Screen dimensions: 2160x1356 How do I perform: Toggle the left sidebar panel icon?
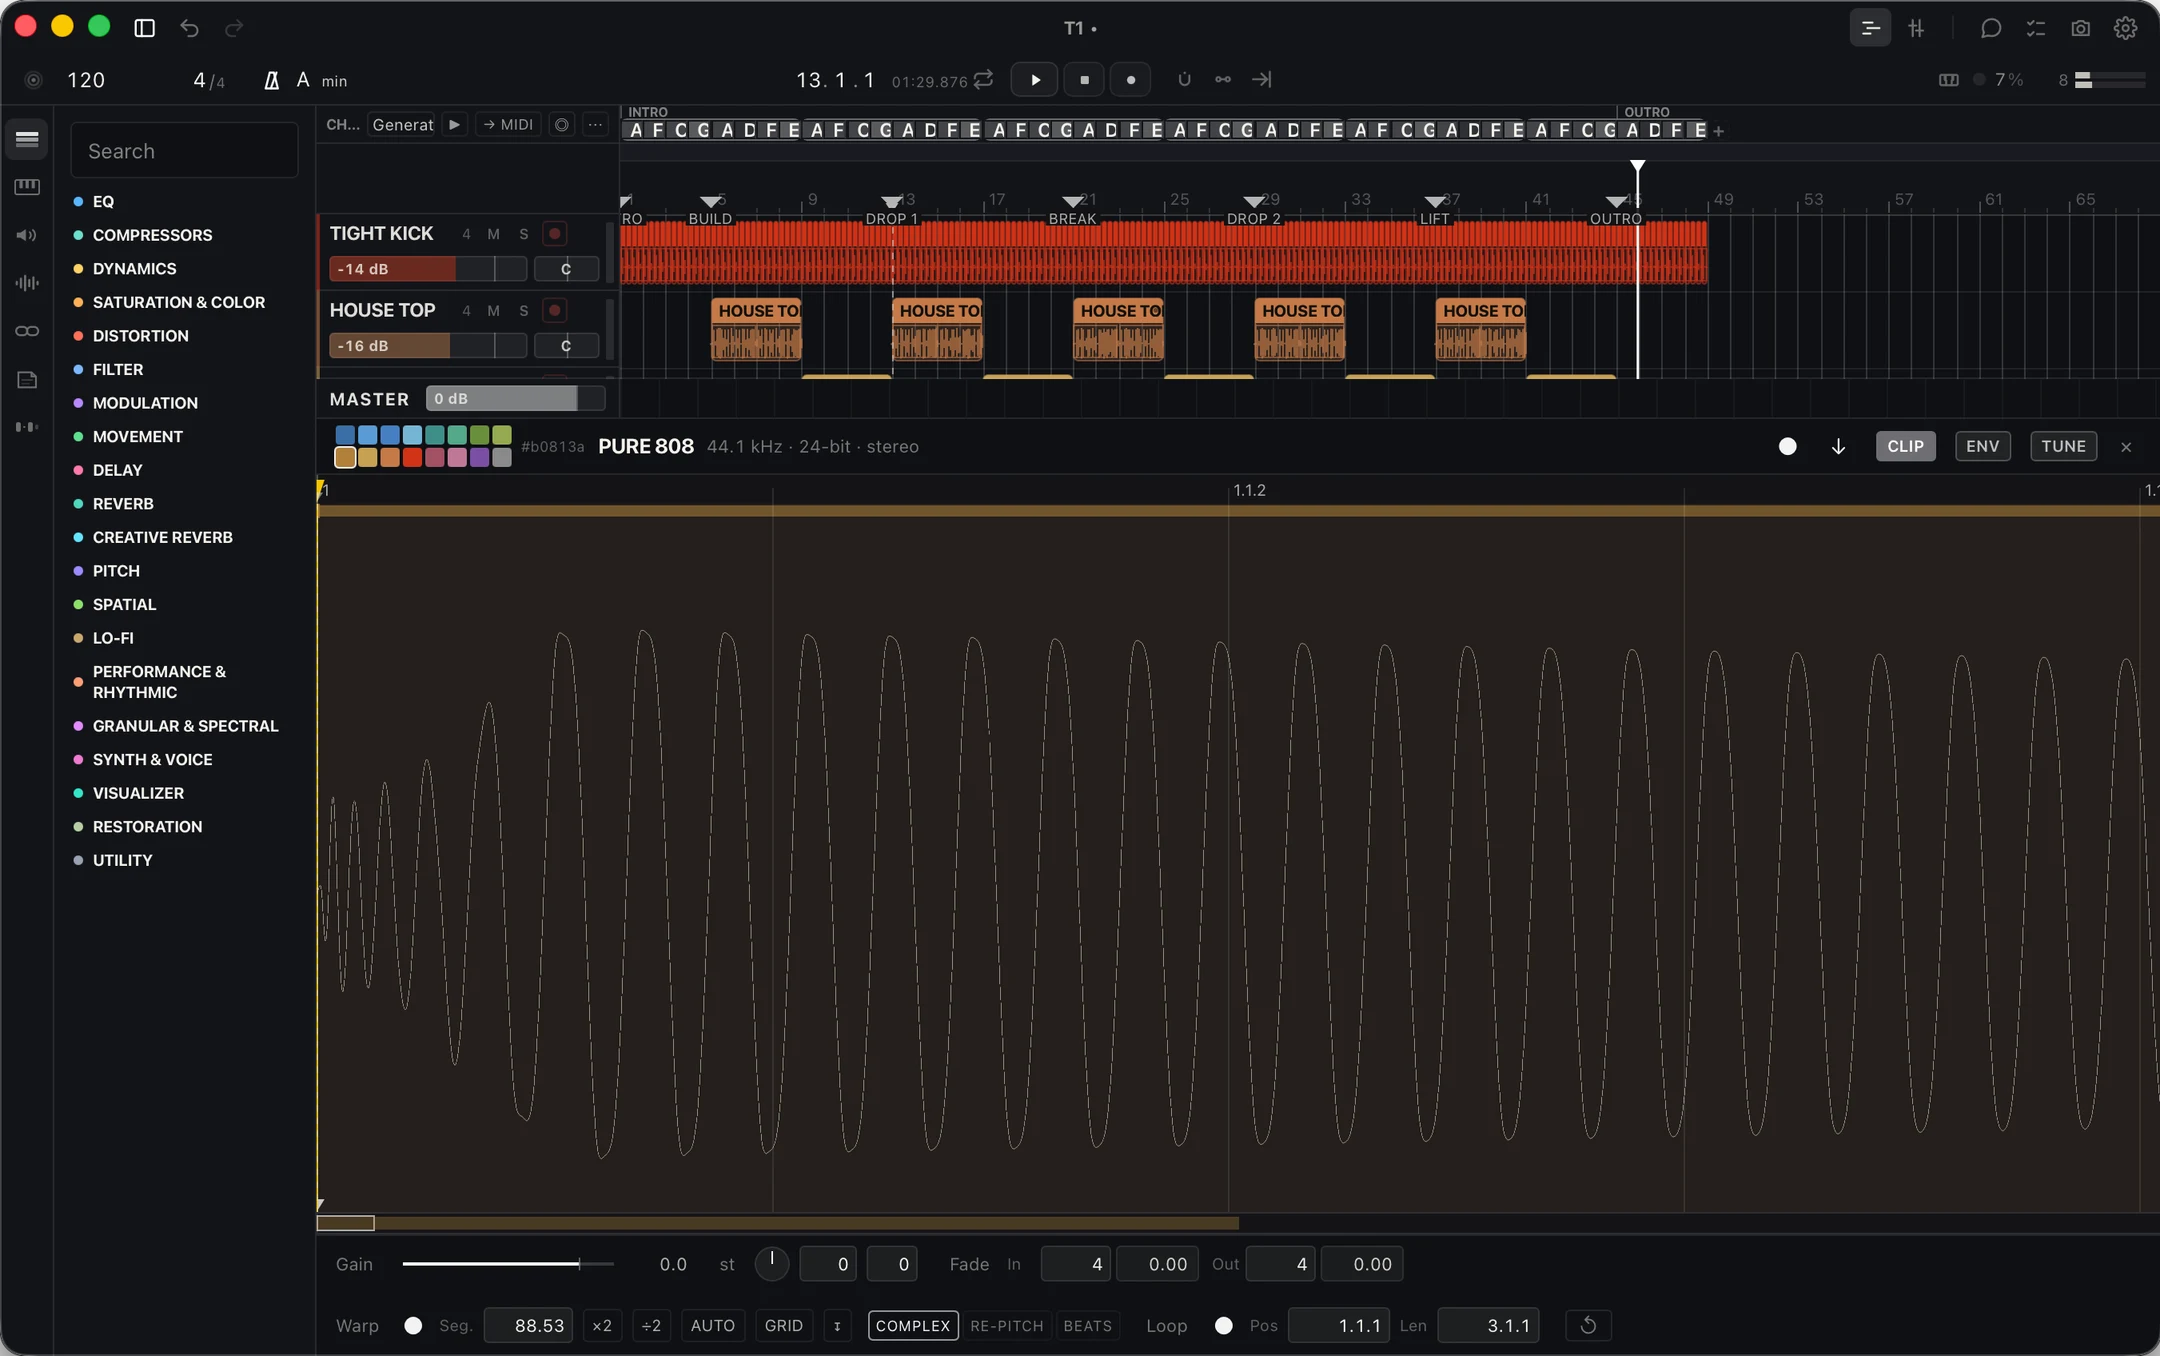click(x=145, y=28)
